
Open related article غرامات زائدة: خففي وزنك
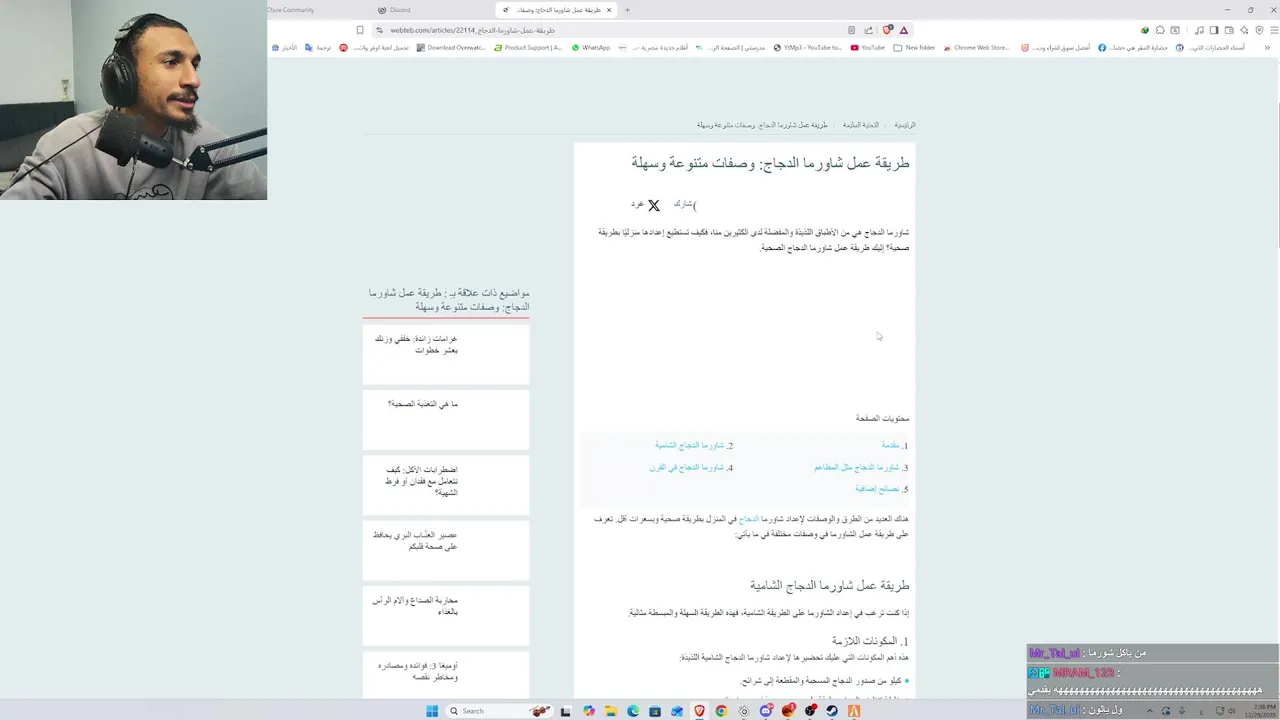point(446,354)
